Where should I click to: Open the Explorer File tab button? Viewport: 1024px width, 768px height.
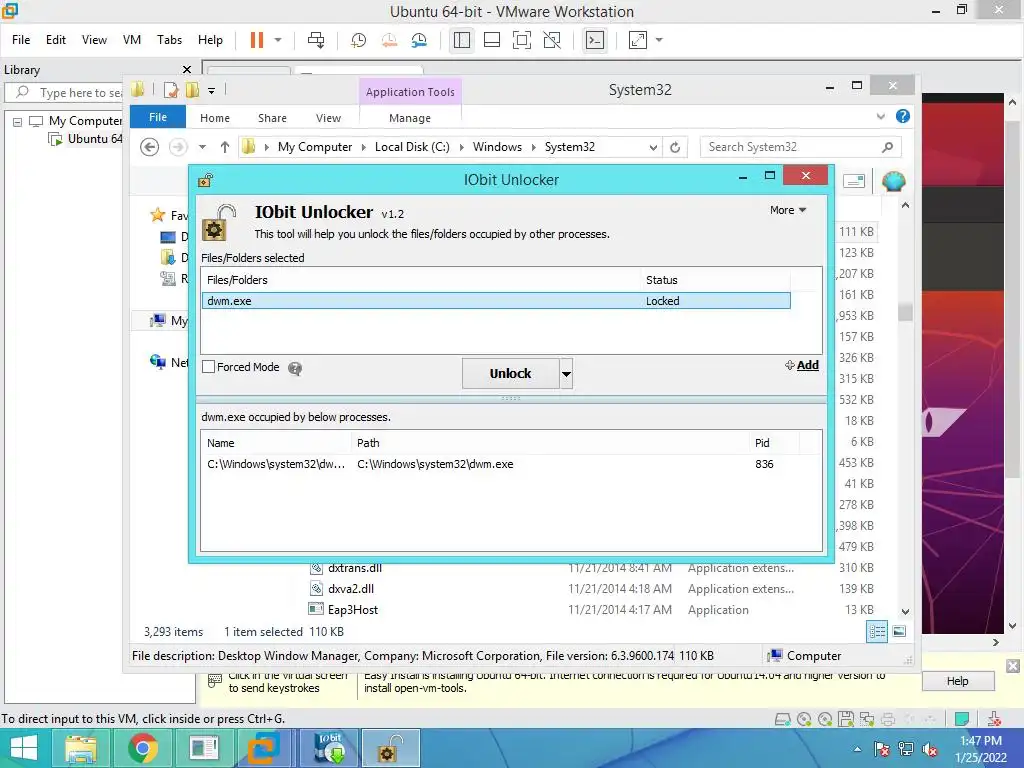(158, 118)
